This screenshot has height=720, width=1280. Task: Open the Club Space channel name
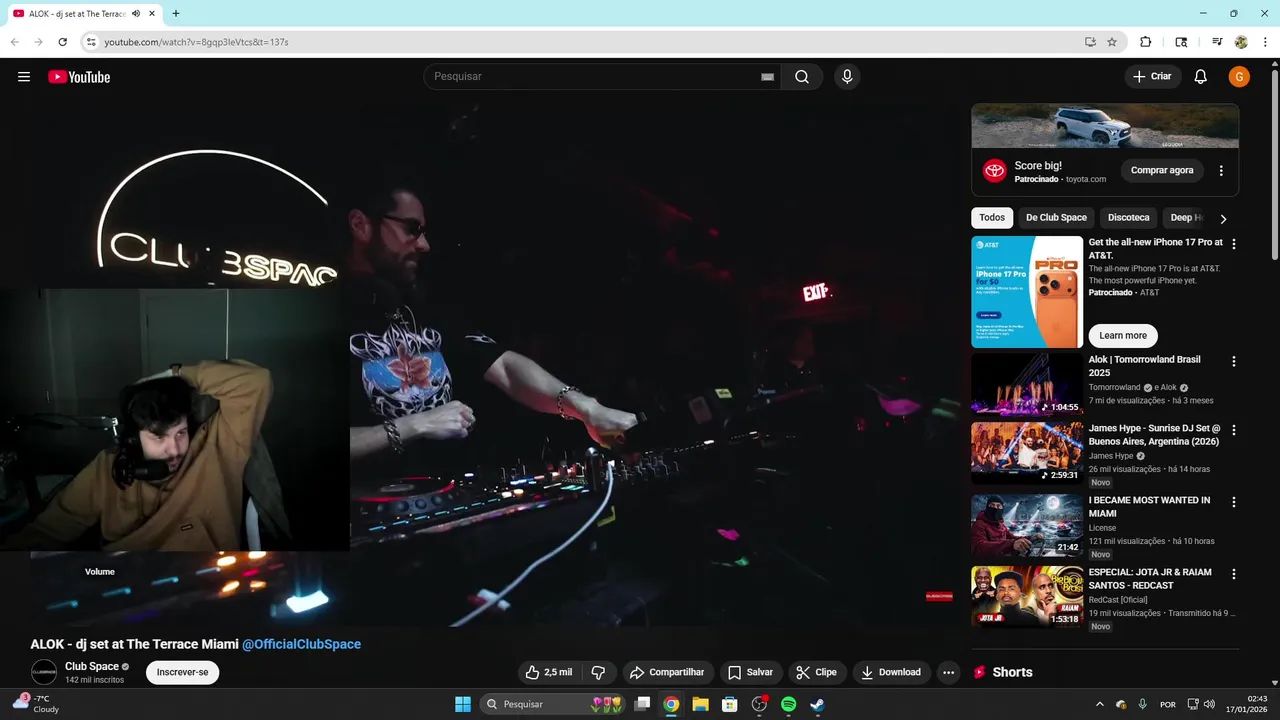coord(92,666)
